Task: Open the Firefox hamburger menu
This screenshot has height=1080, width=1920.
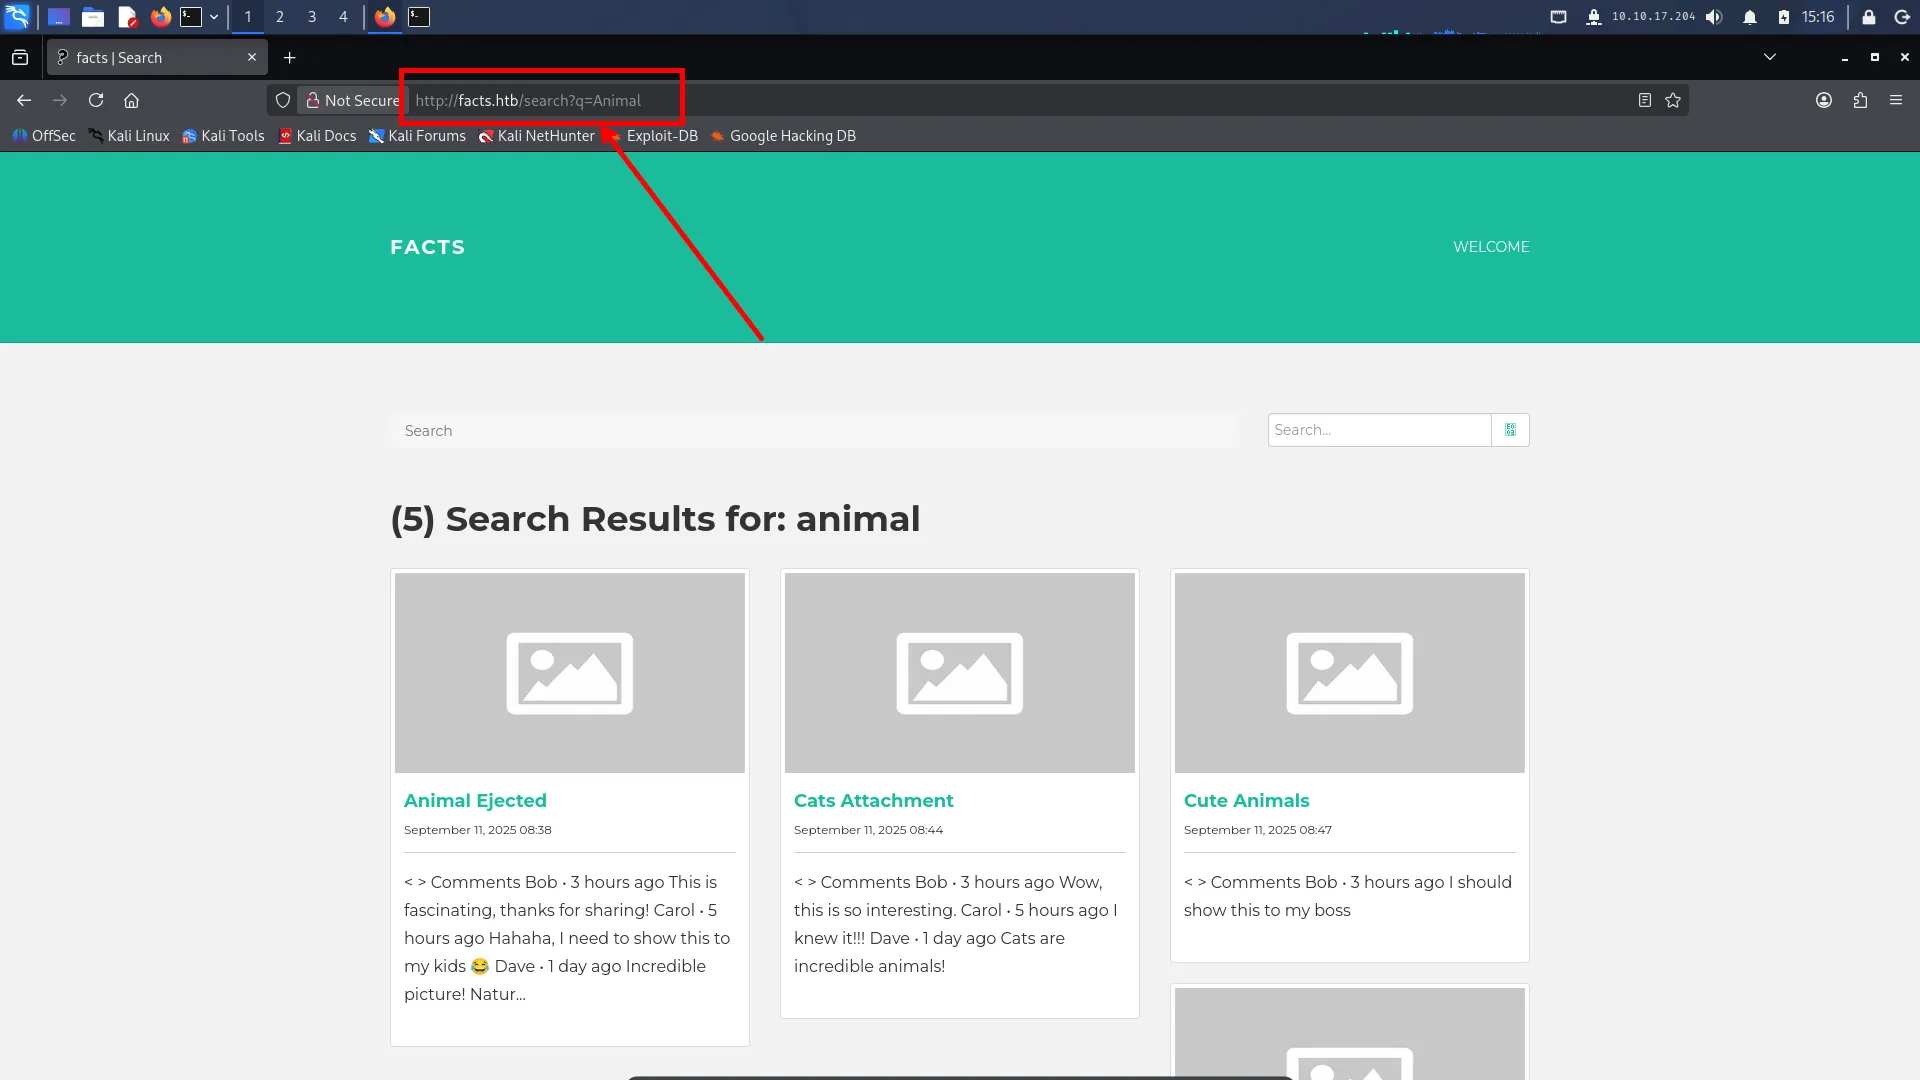Action: (1896, 100)
